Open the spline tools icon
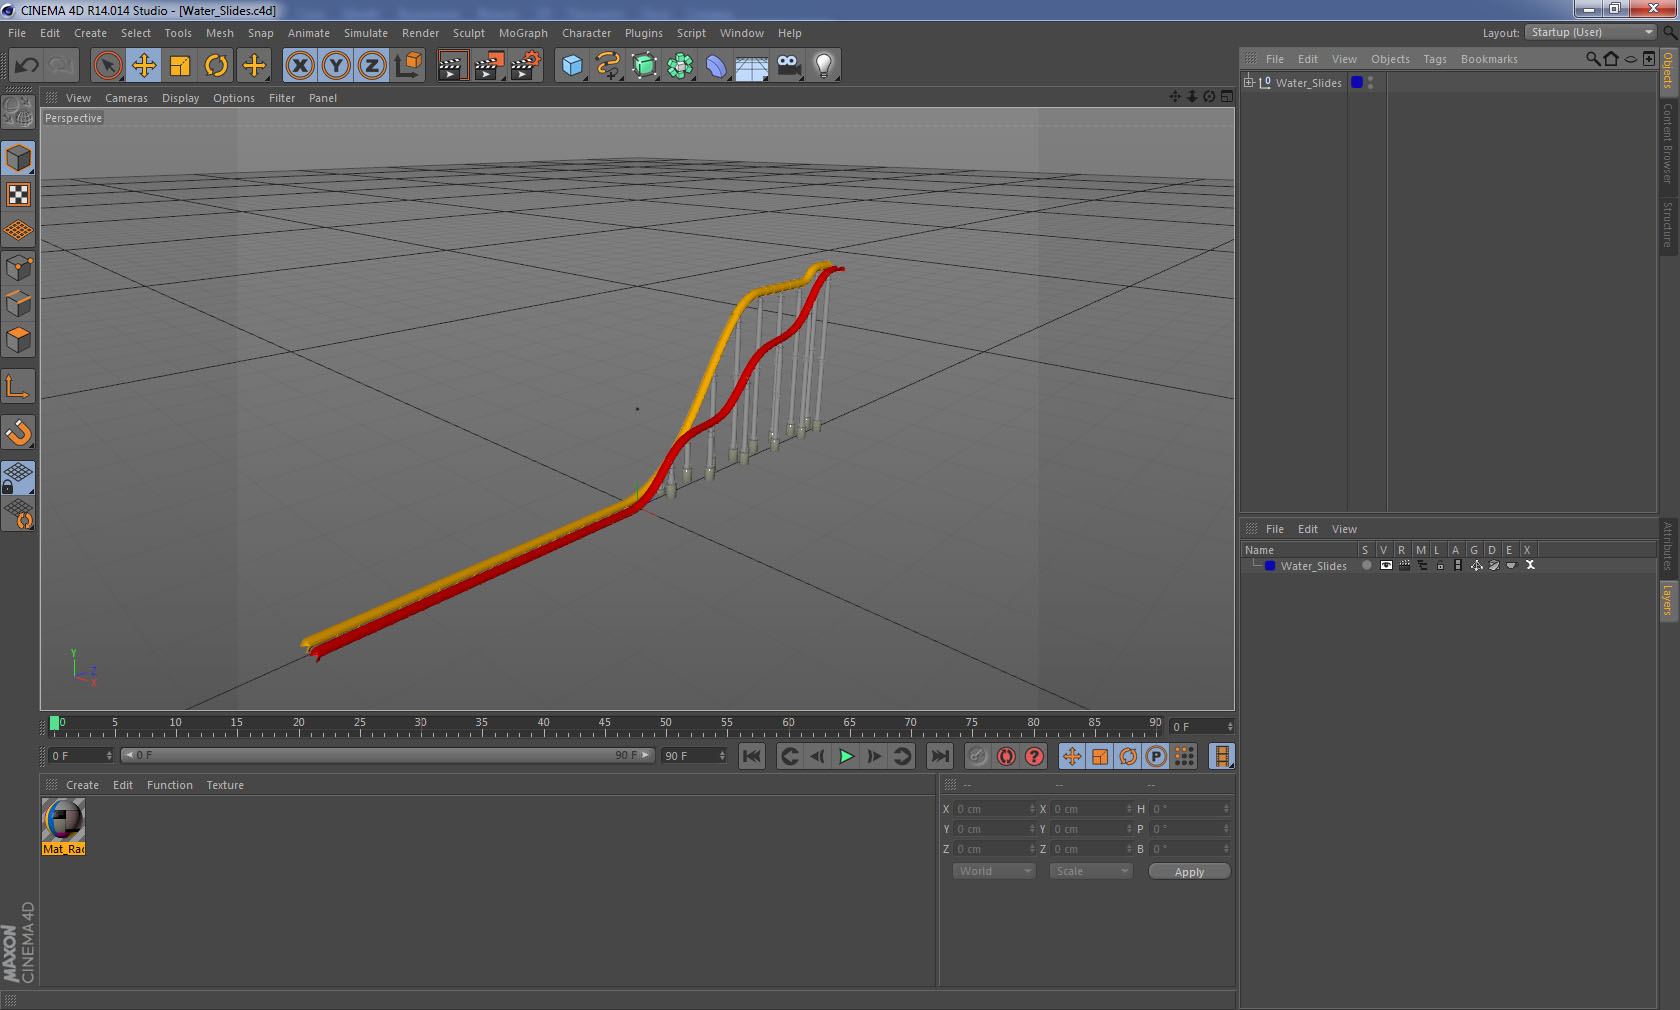This screenshot has height=1010, width=1680. click(x=608, y=66)
